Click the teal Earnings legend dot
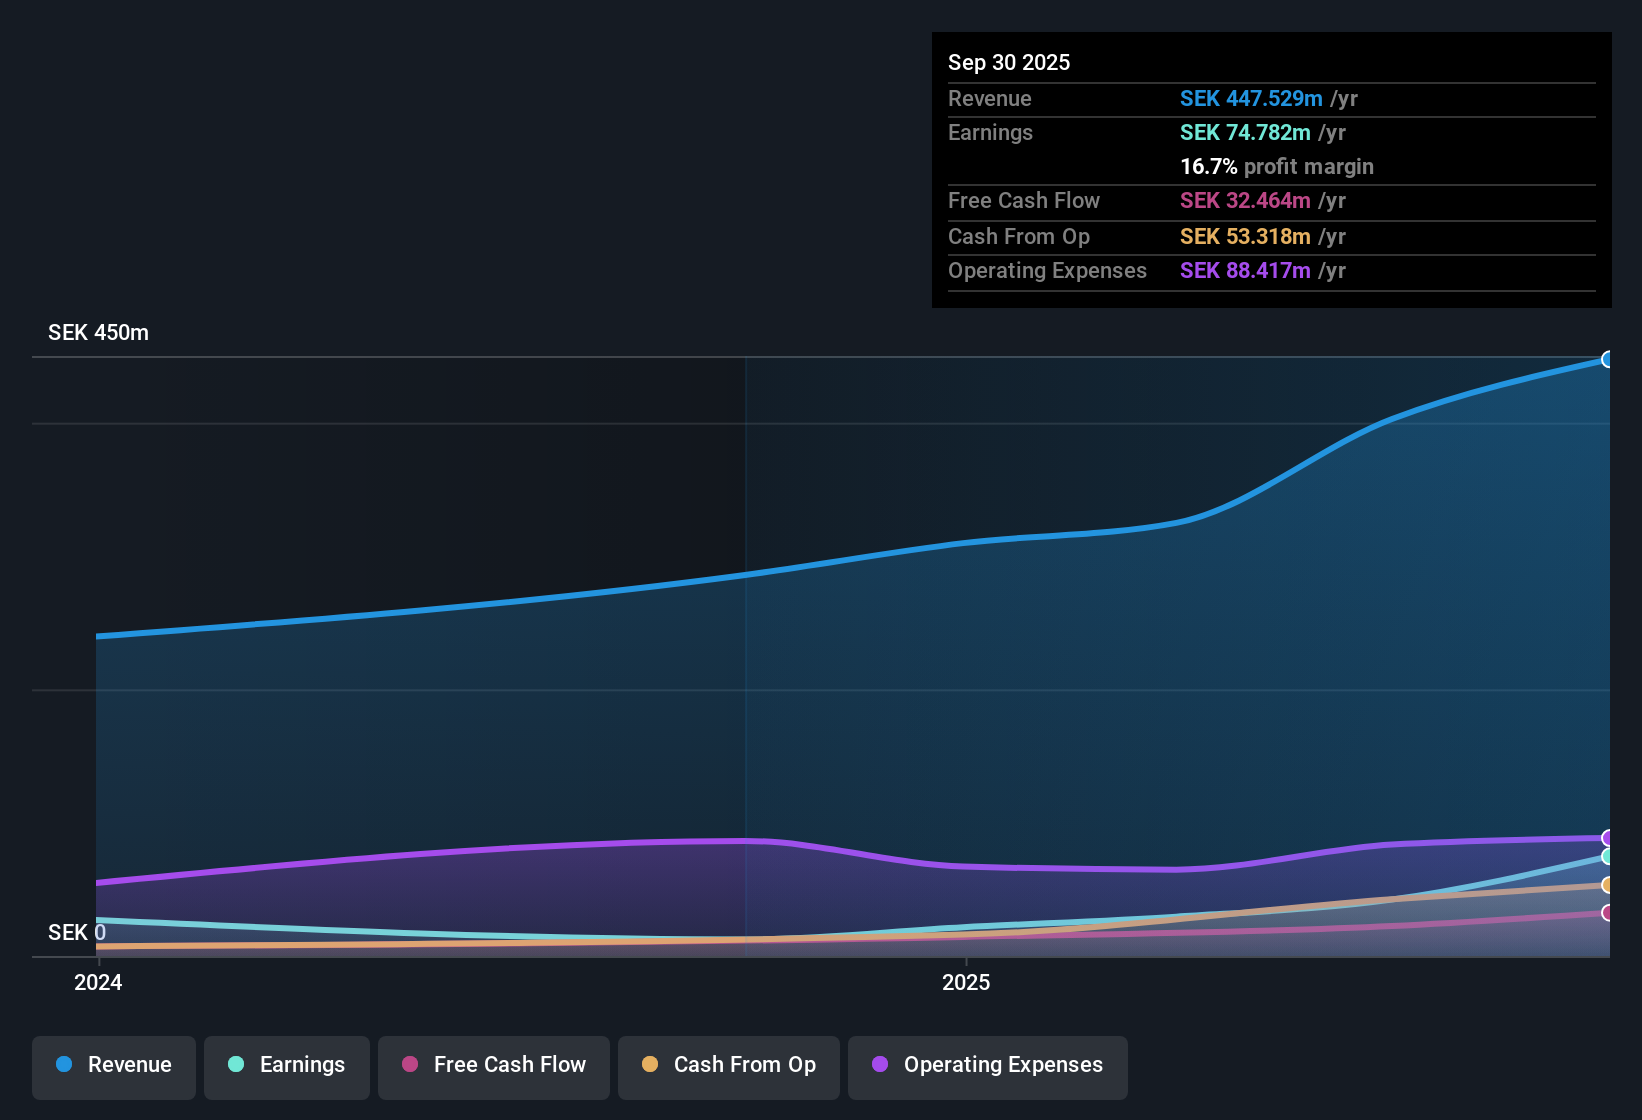This screenshot has width=1642, height=1120. pyautogui.click(x=236, y=1065)
